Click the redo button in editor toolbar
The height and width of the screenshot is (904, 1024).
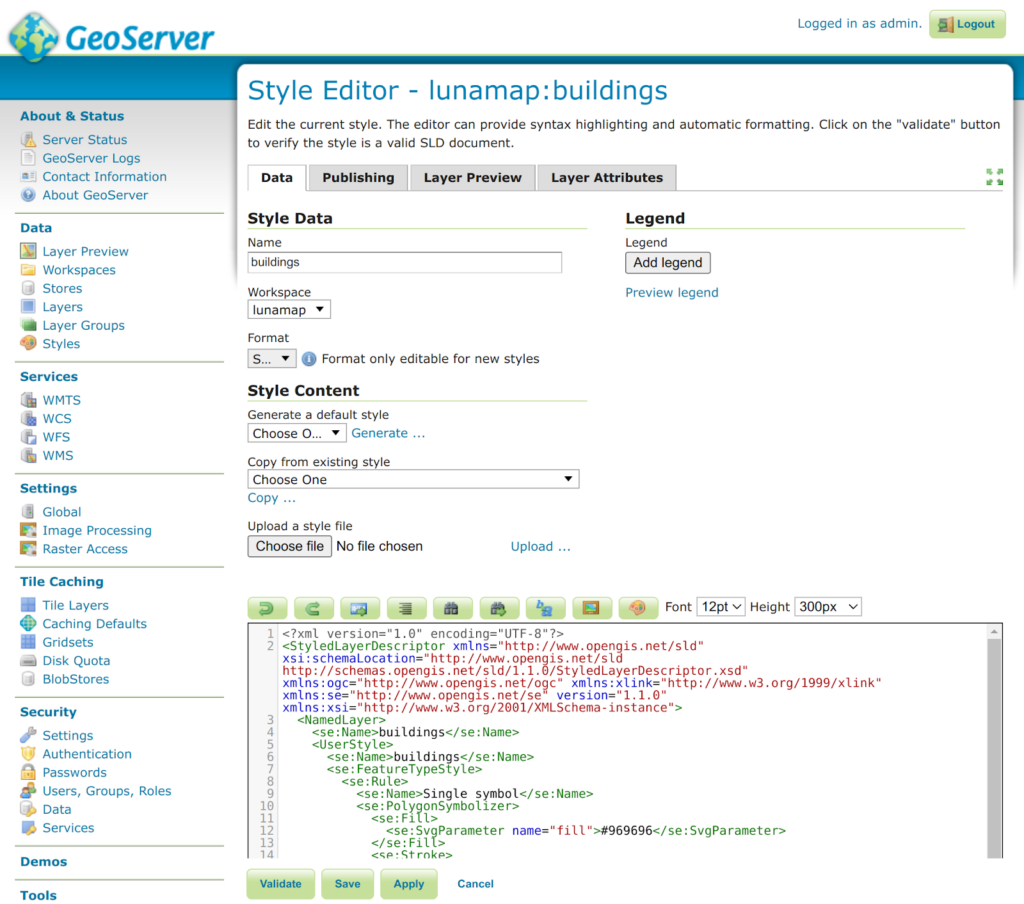[313, 607]
